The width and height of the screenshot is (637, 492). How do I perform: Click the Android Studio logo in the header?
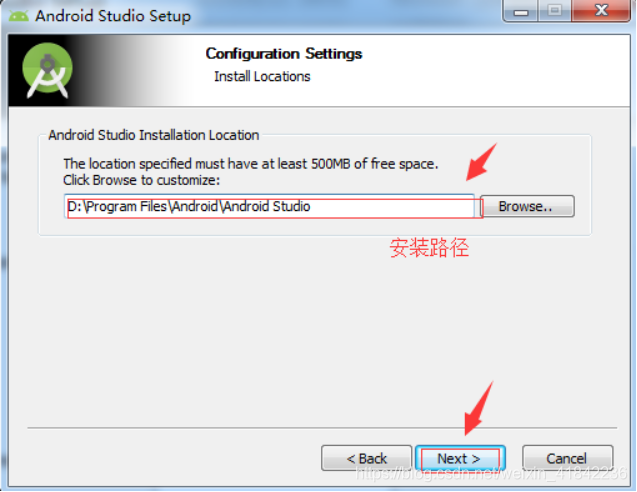coord(48,70)
